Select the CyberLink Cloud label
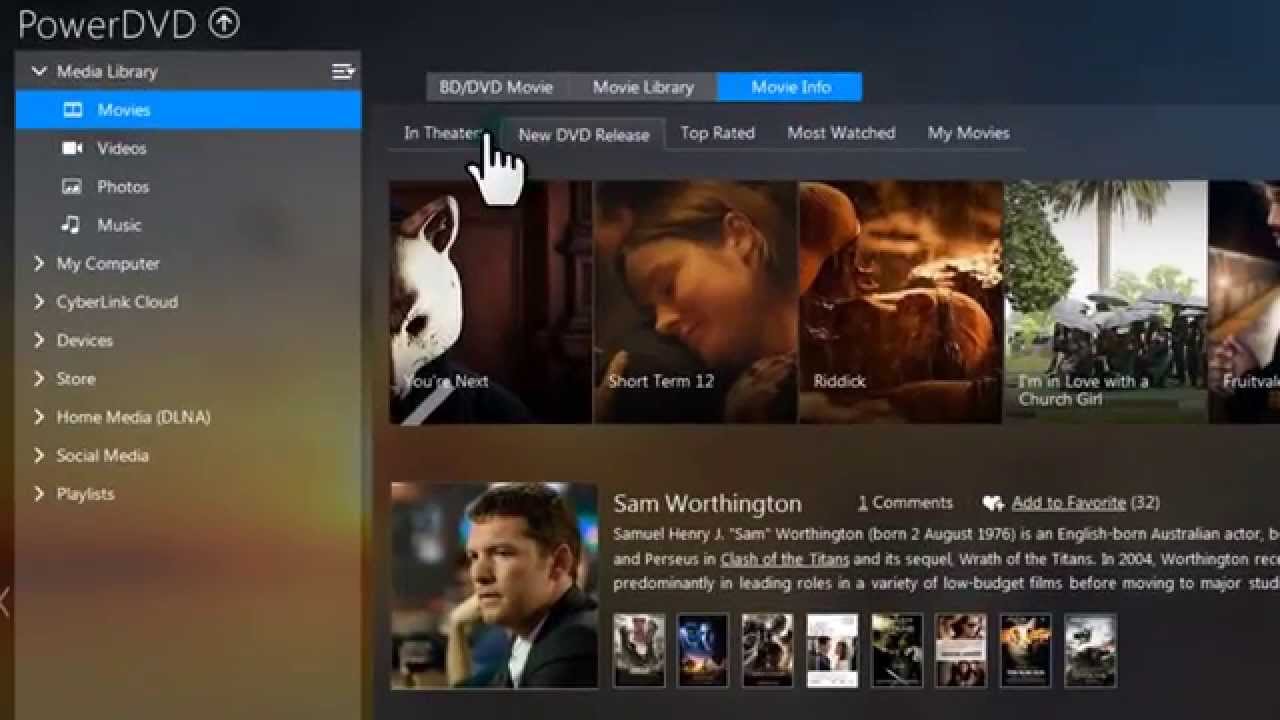The height and width of the screenshot is (720, 1280). point(117,302)
